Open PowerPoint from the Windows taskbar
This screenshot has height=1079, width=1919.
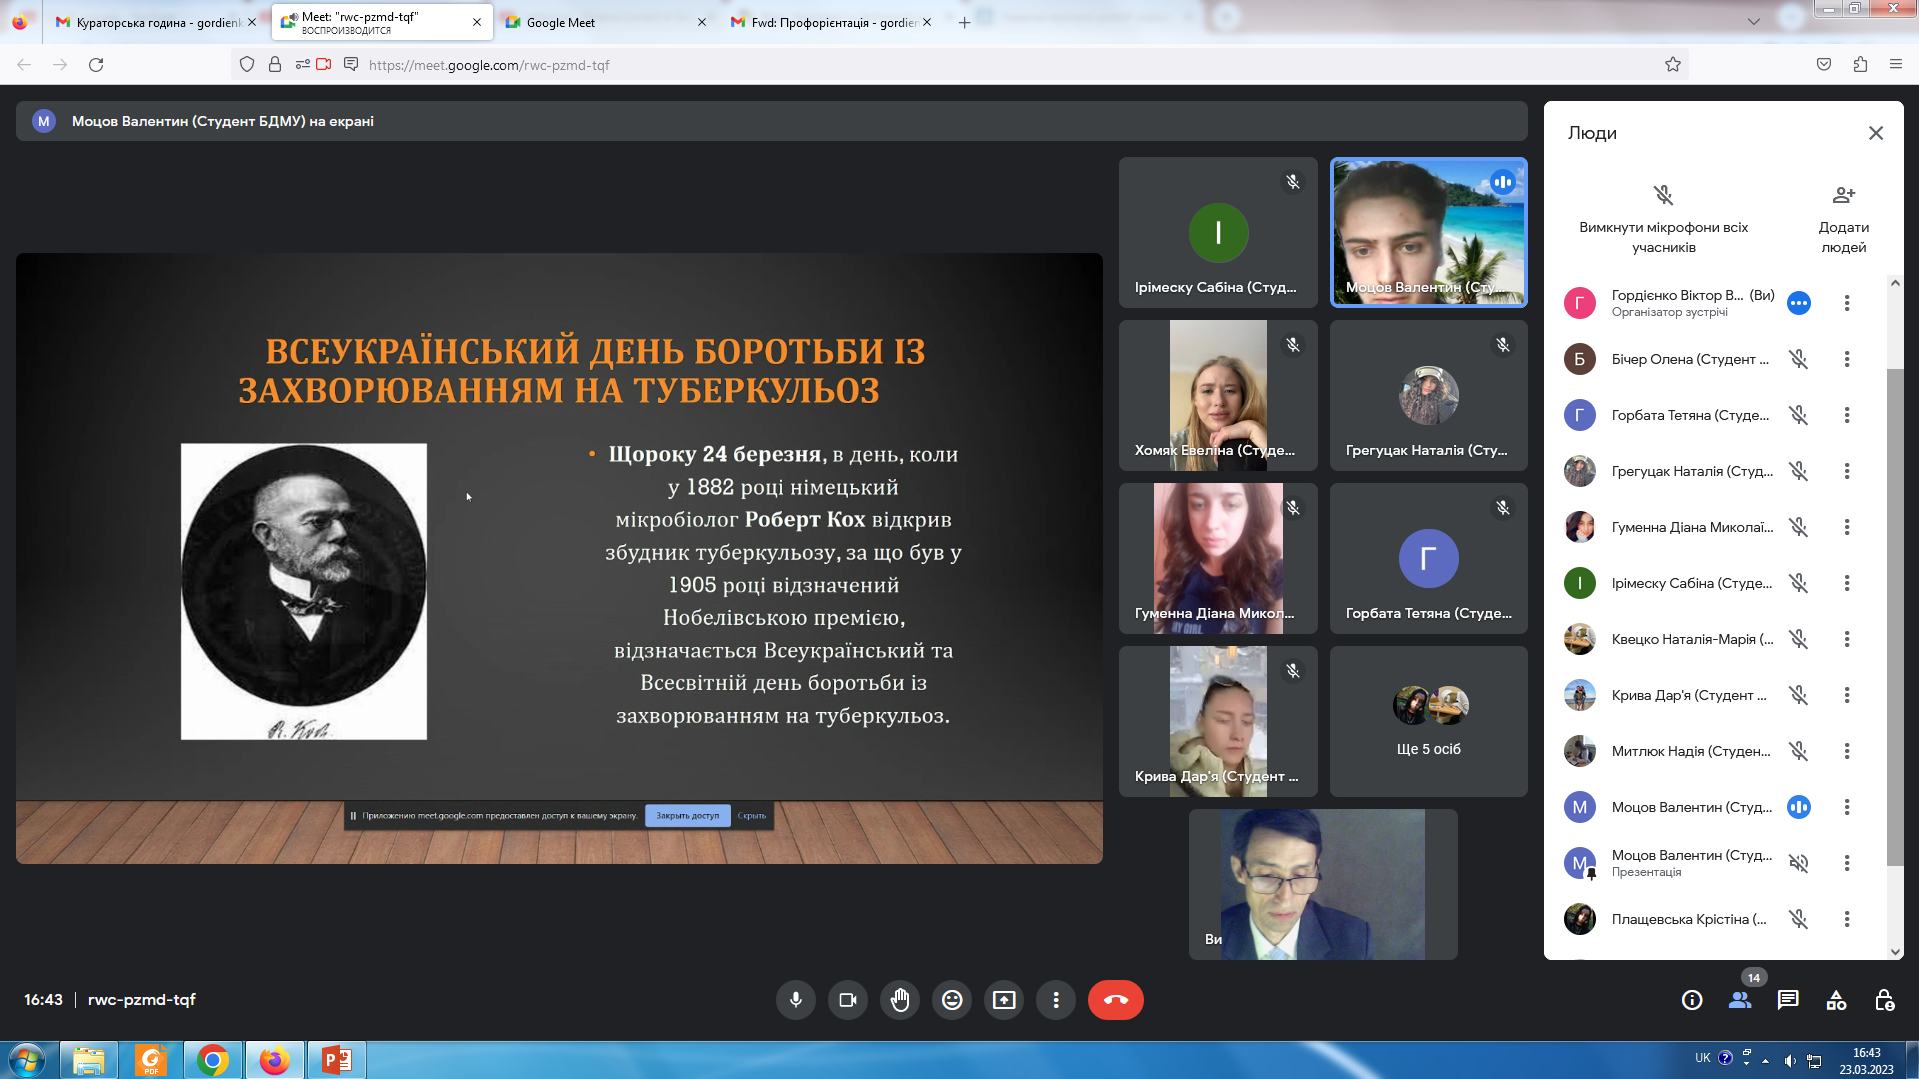pyautogui.click(x=336, y=1060)
